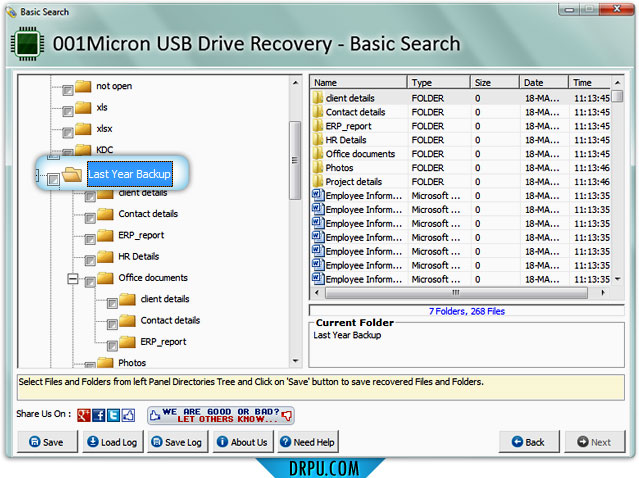Viewport: 639px width, 478px height.
Task: Click the file list vertical scrollbar thumb
Action: tap(618, 96)
